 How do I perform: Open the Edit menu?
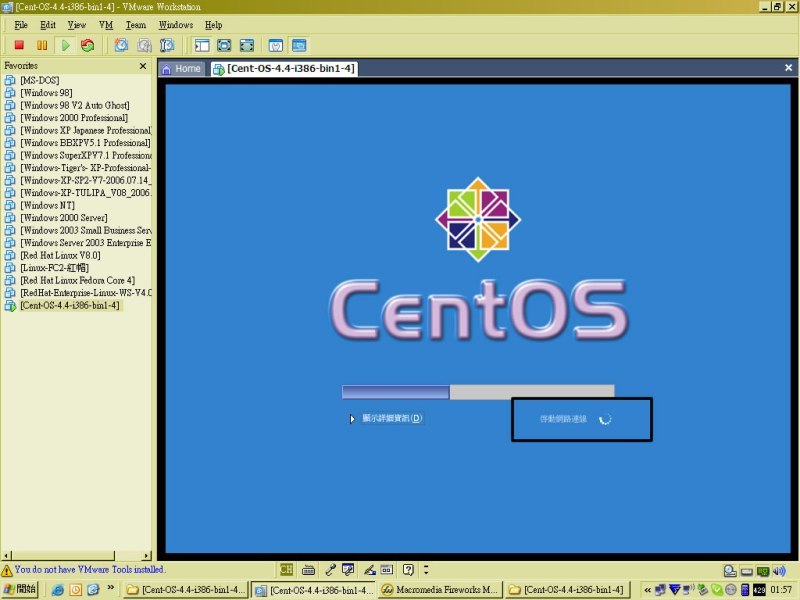click(x=48, y=25)
